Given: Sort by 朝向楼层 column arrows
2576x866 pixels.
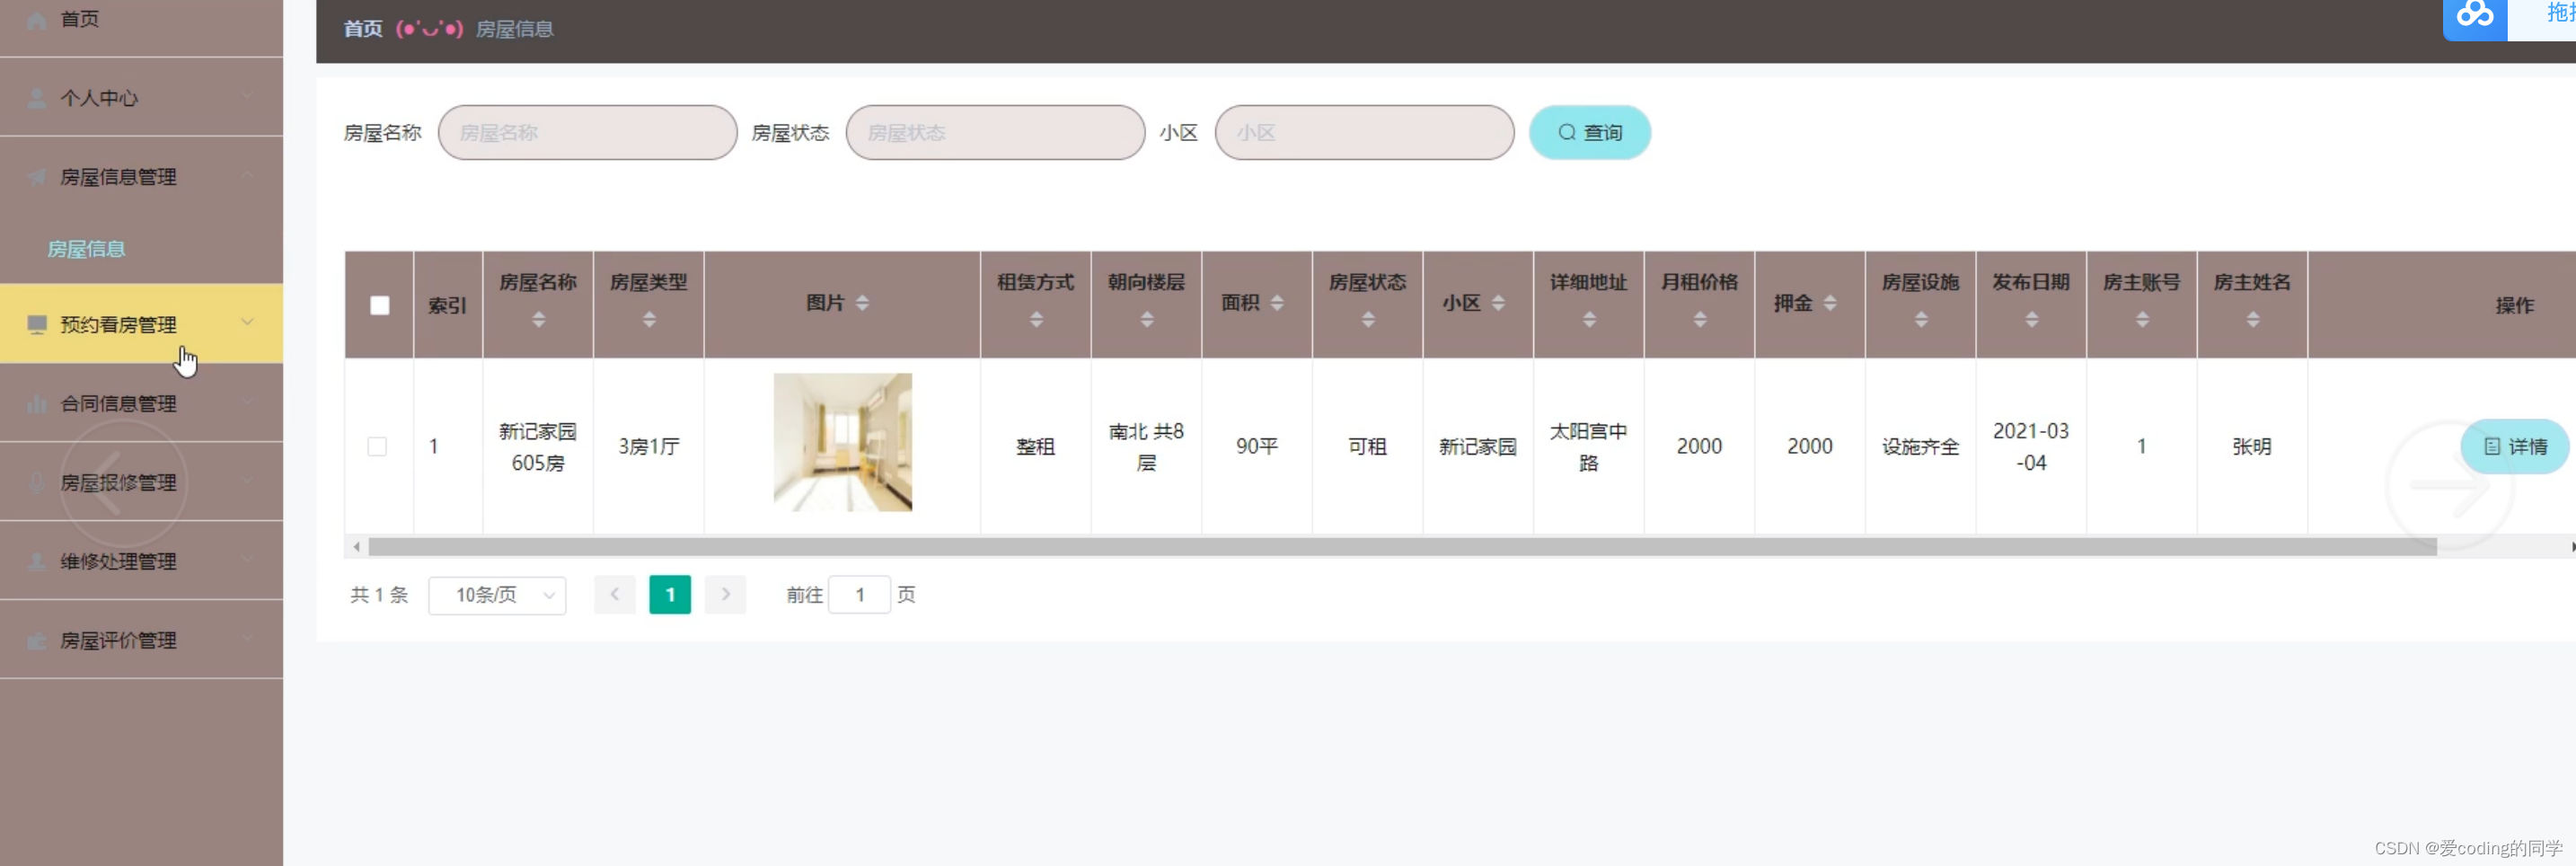Looking at the screenshot, I should [x=1147, y=319].
